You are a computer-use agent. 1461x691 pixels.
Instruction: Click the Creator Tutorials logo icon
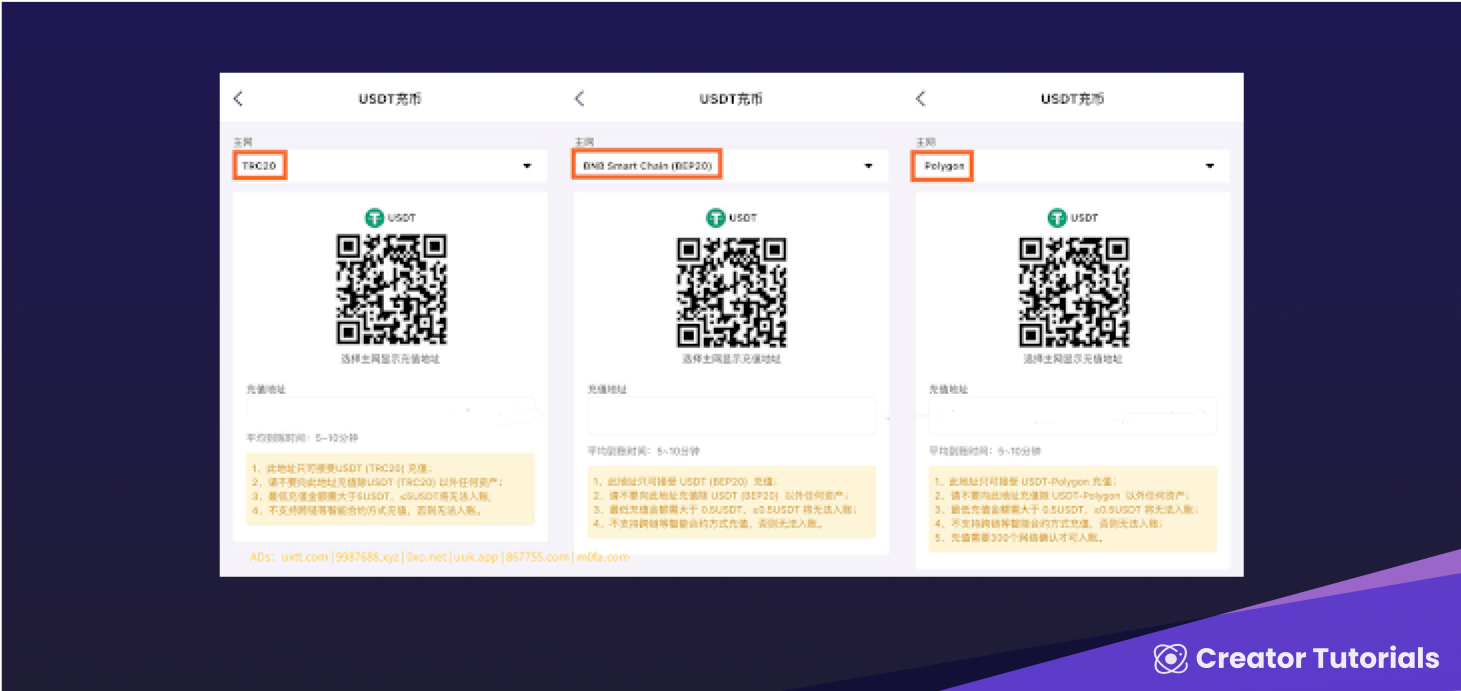[1170, 658]
